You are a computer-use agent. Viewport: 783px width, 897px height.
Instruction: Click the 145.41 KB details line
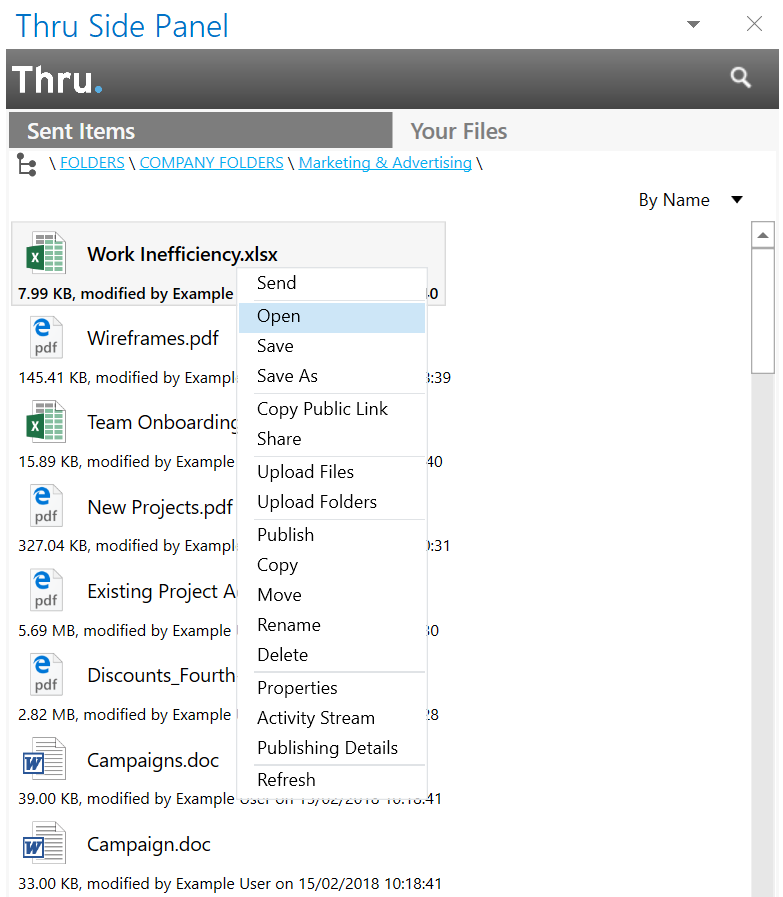click(x=127, y=378)
